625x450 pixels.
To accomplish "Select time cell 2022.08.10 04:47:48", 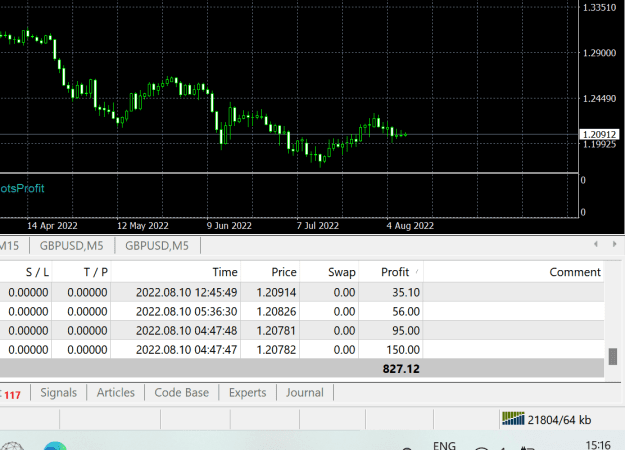I will point(187,331).
